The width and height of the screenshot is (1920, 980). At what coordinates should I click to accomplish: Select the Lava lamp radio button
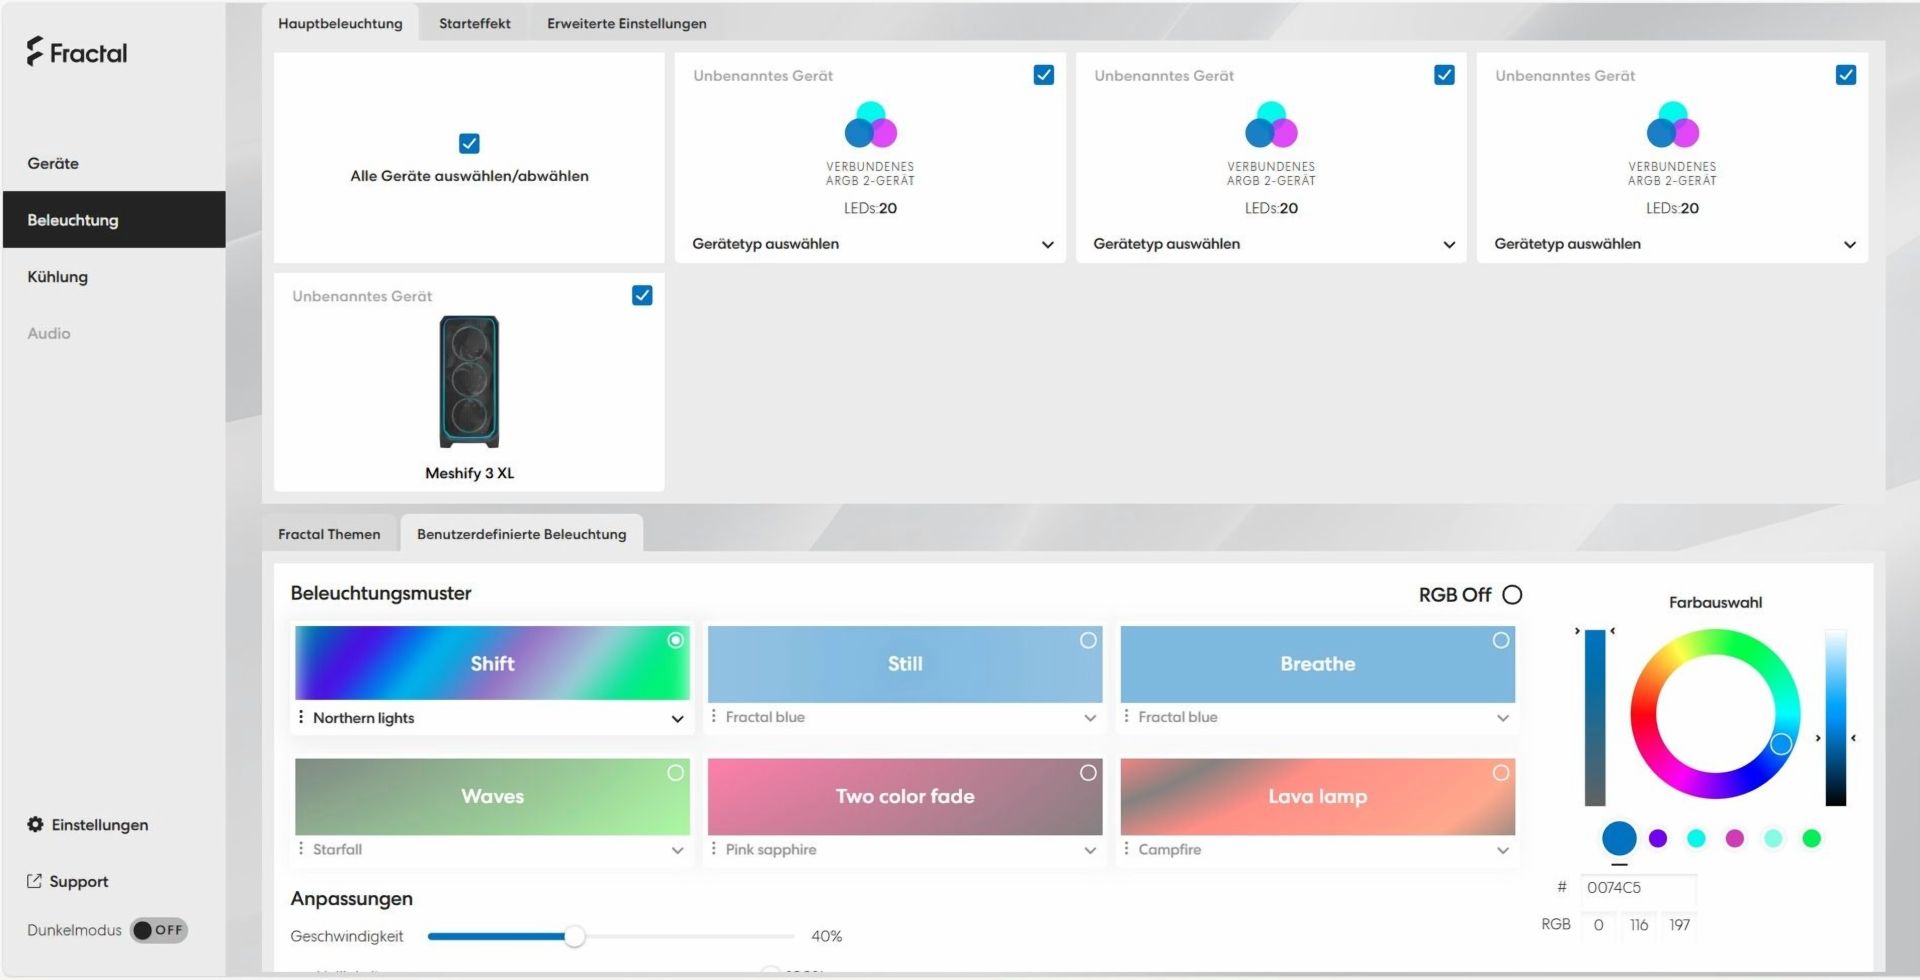tap(1501, 773)
